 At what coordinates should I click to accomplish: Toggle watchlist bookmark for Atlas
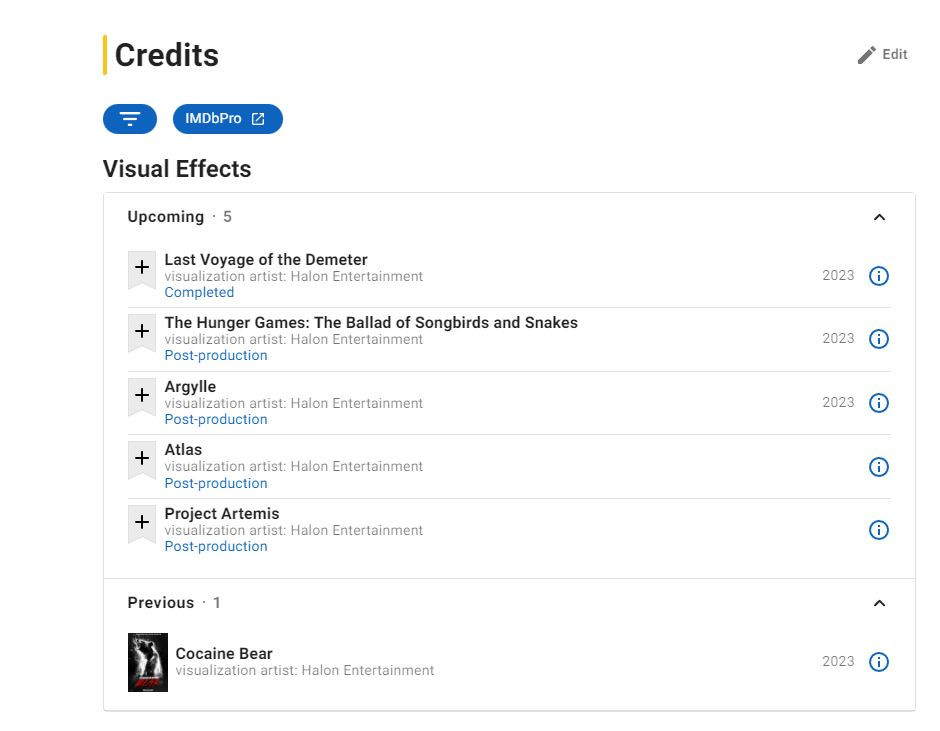click(x=142, y=458)
